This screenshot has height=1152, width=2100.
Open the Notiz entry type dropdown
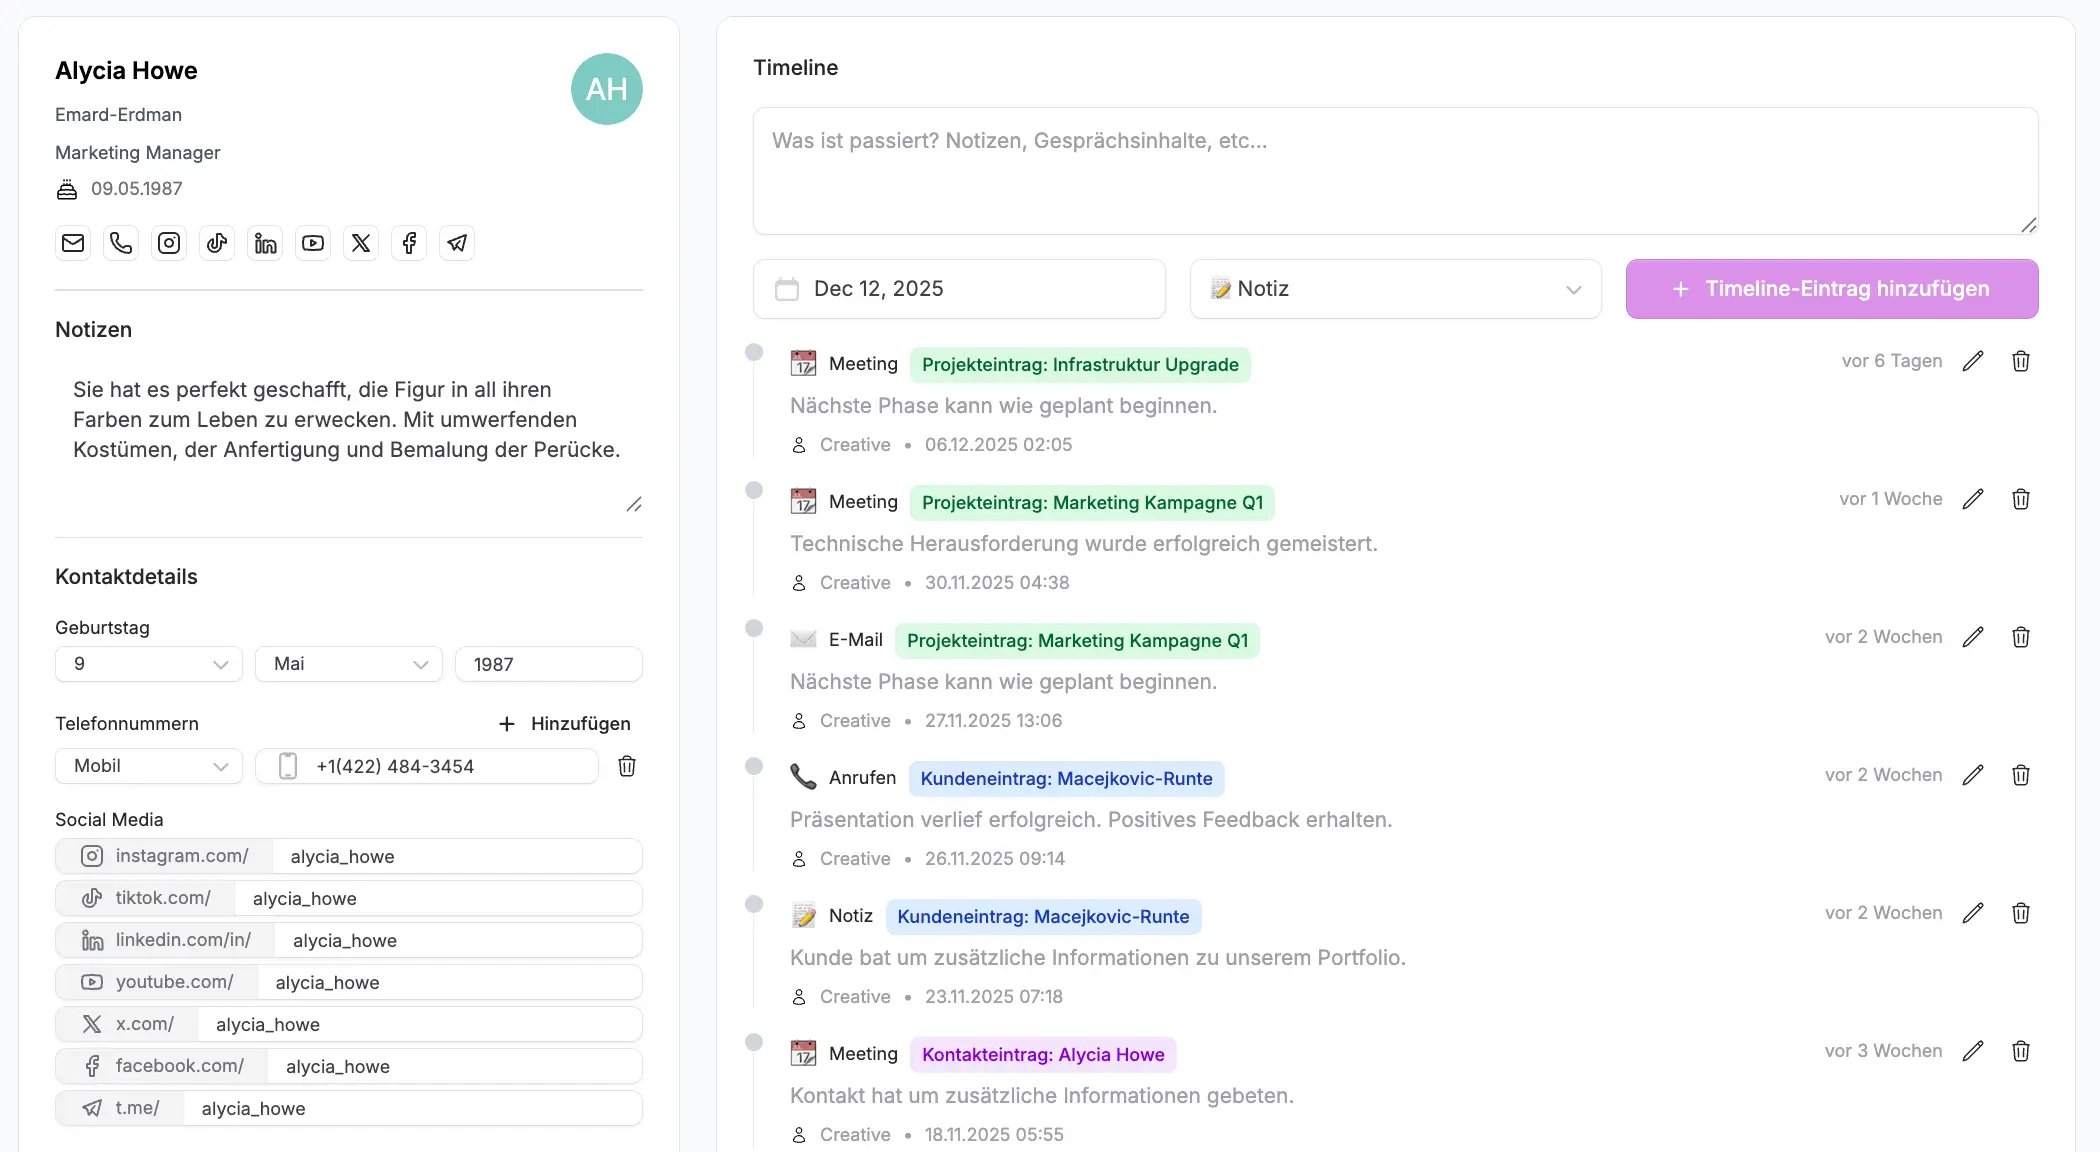1395,289
